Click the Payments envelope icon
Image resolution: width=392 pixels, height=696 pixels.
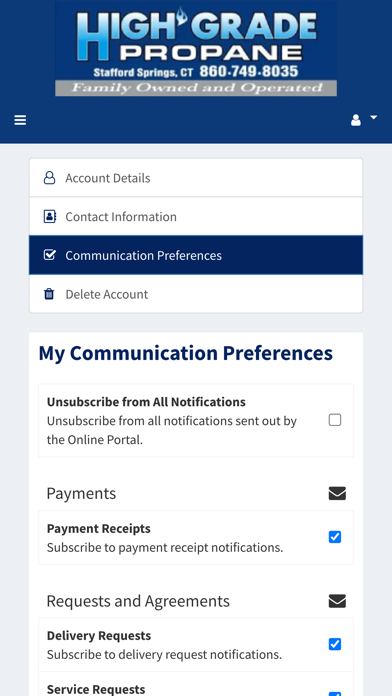[337, 493]
